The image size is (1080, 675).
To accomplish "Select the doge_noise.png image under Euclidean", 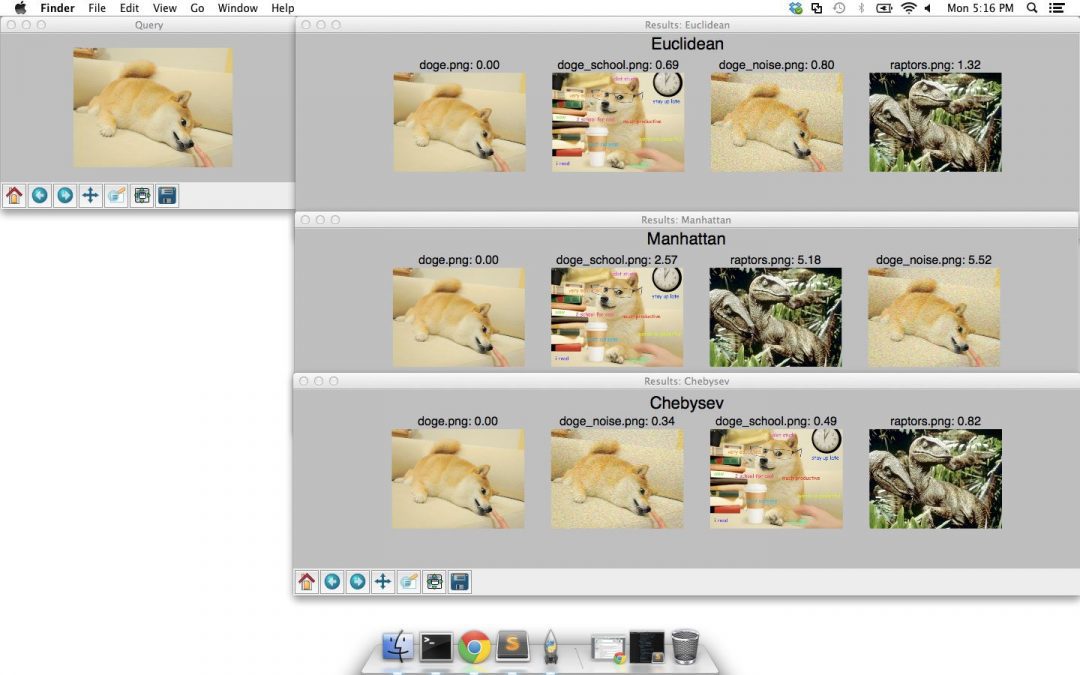I will (x=777, y=123).
